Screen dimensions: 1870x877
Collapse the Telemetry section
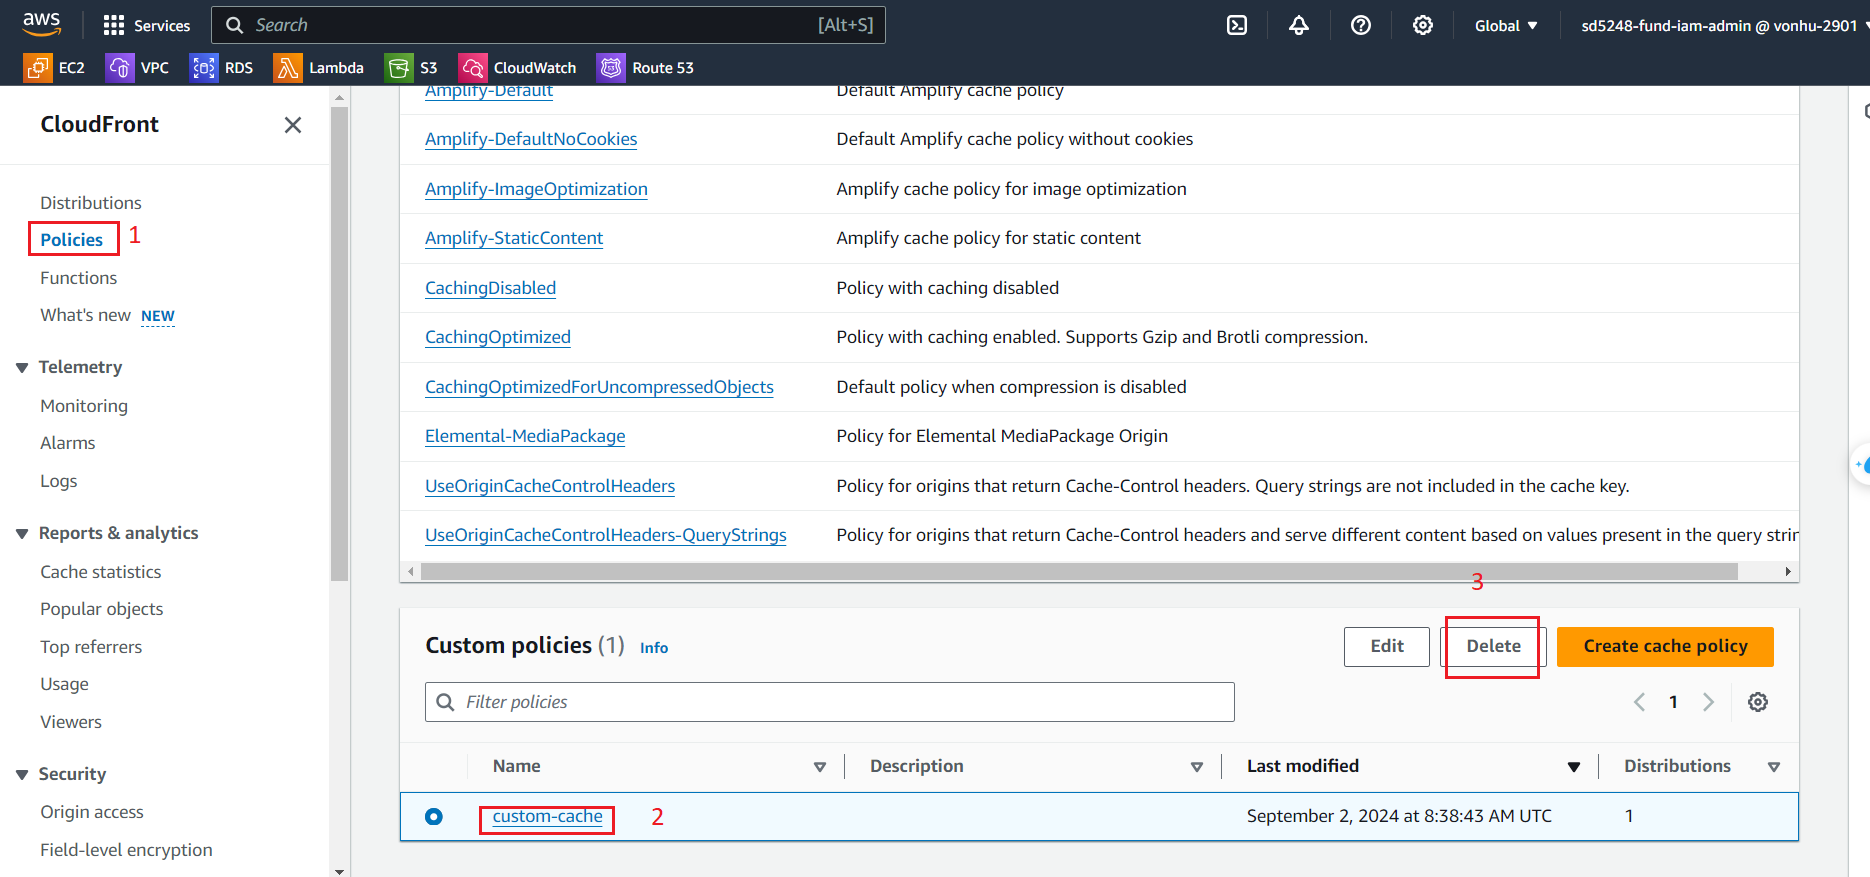tap(22, 368)
